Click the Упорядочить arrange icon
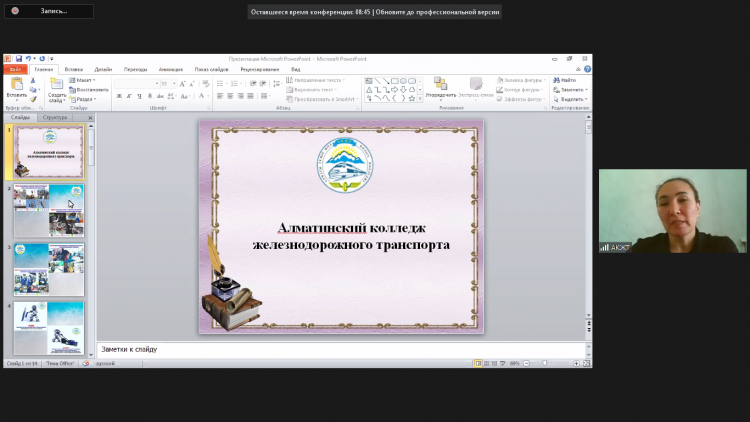 pyautogui.click(x=440, y=85)
